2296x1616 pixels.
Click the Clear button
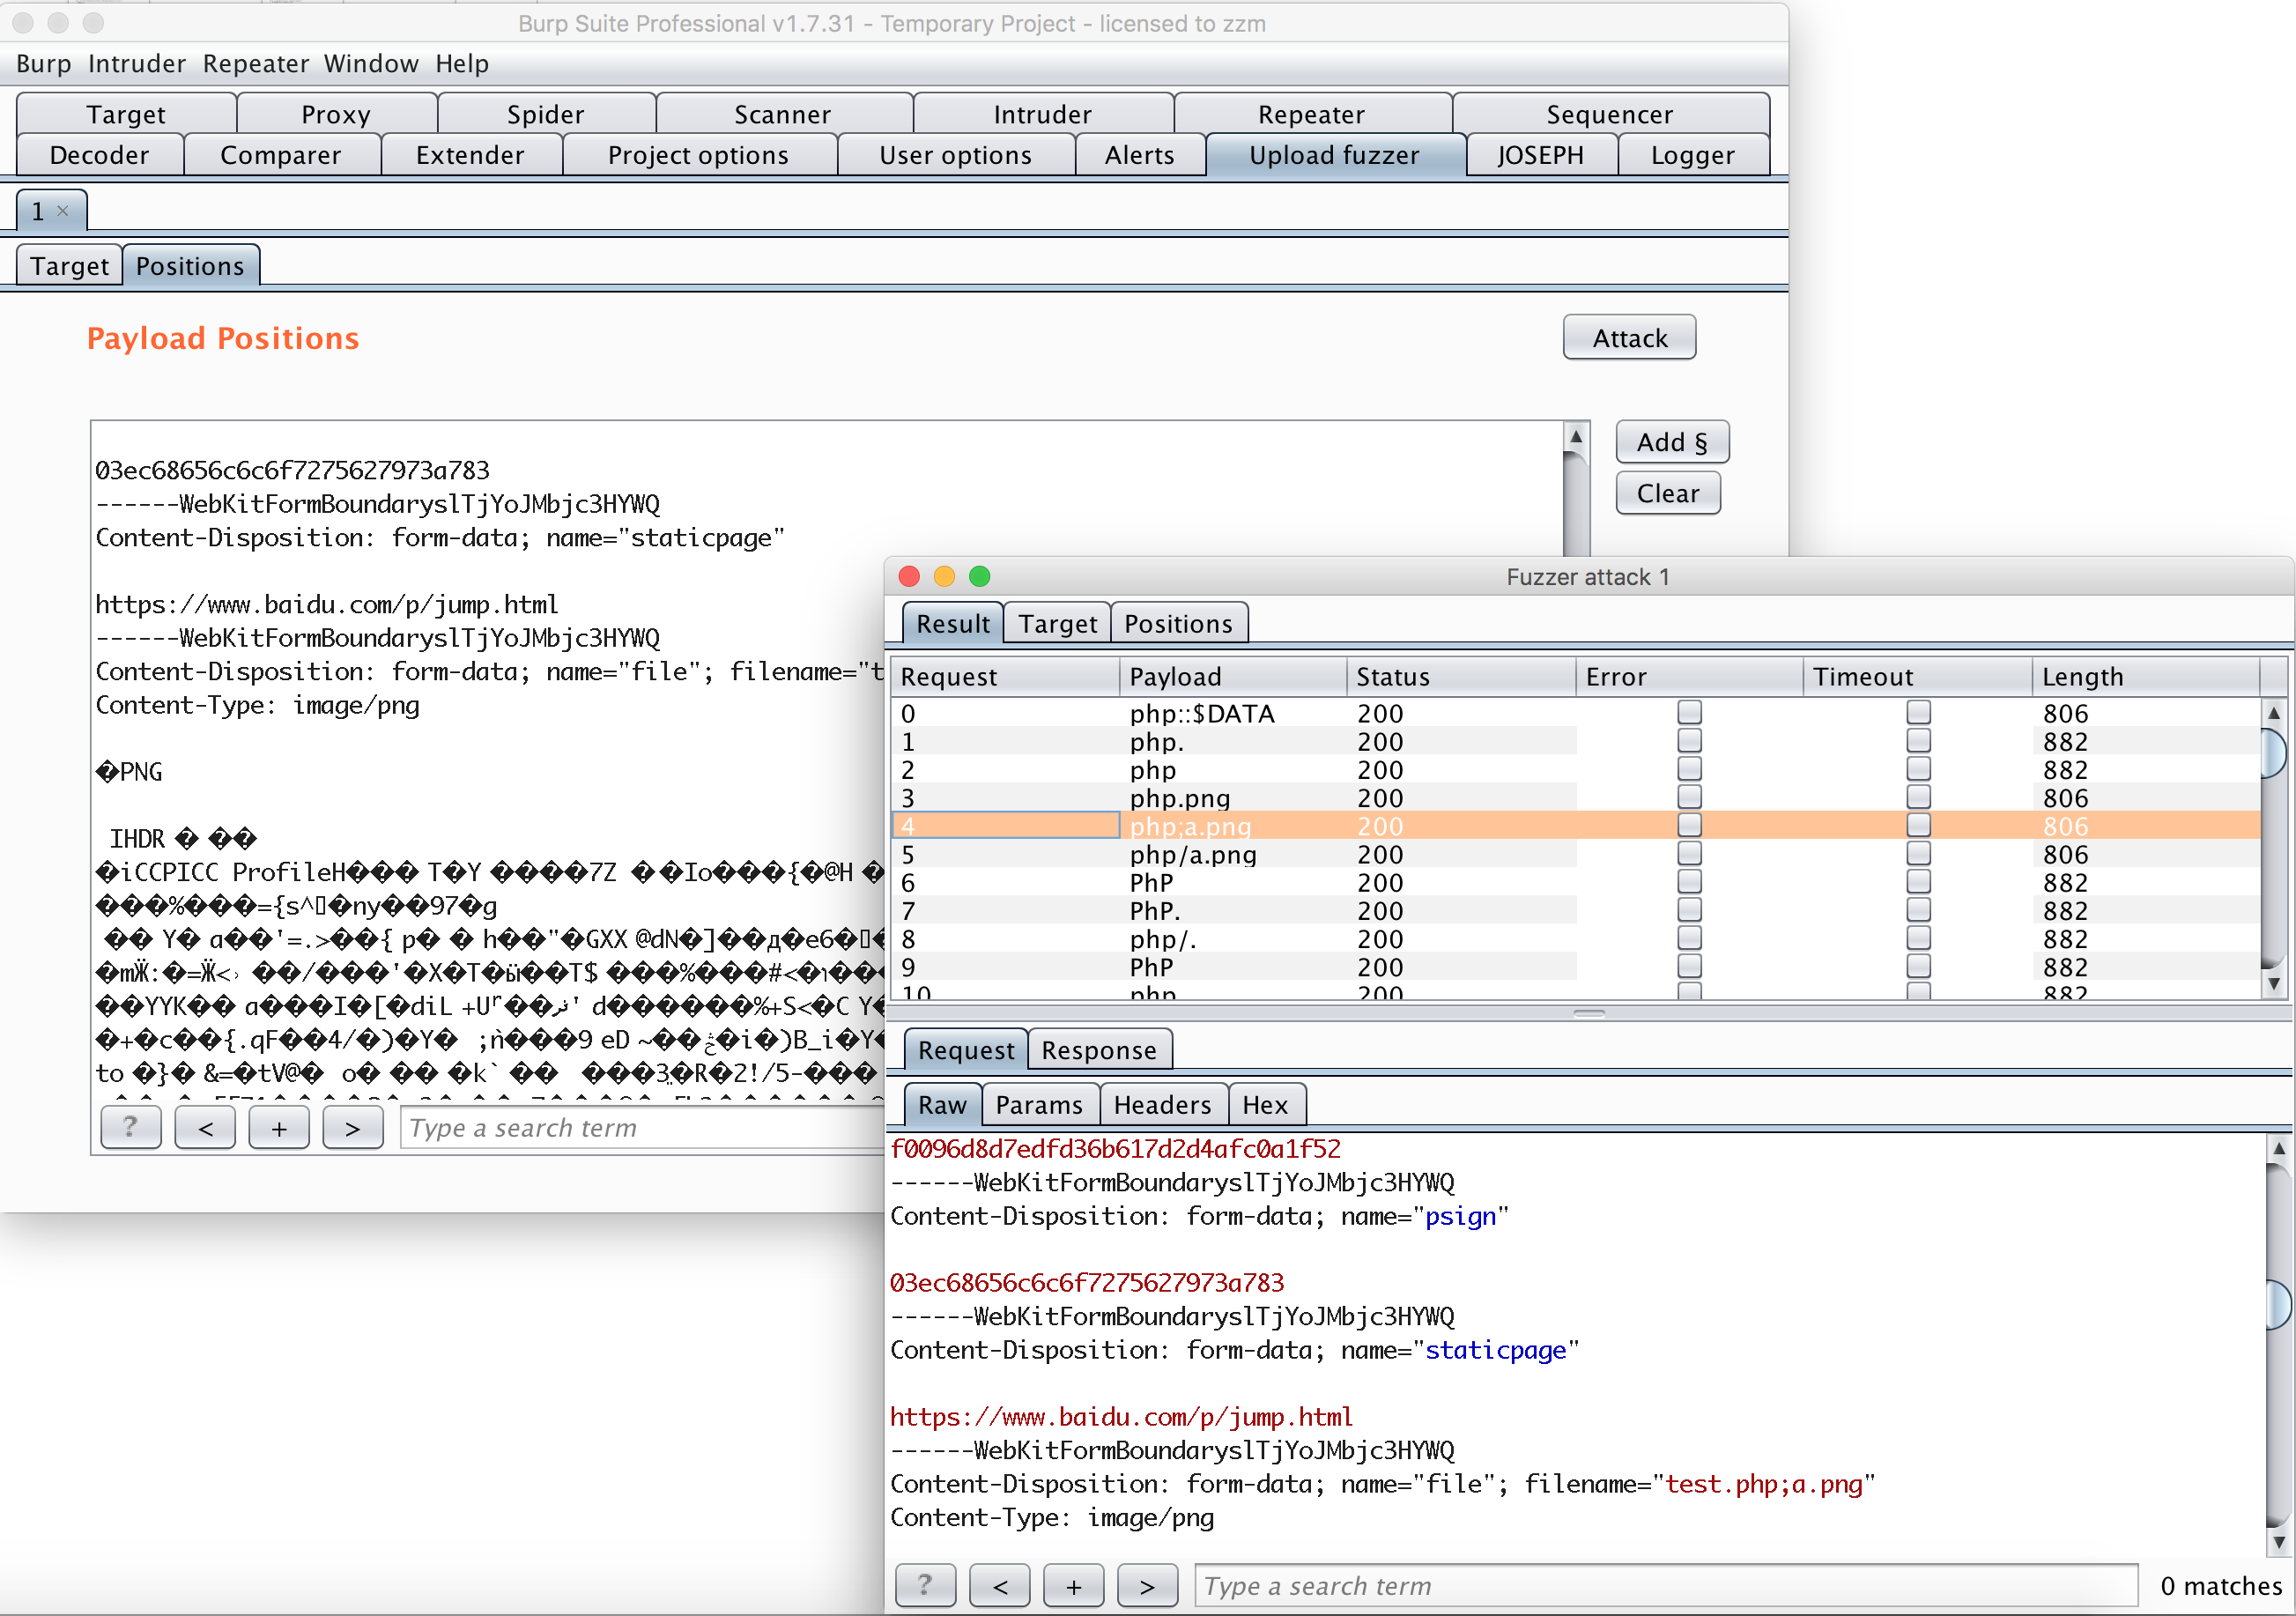click(1668, 493)
